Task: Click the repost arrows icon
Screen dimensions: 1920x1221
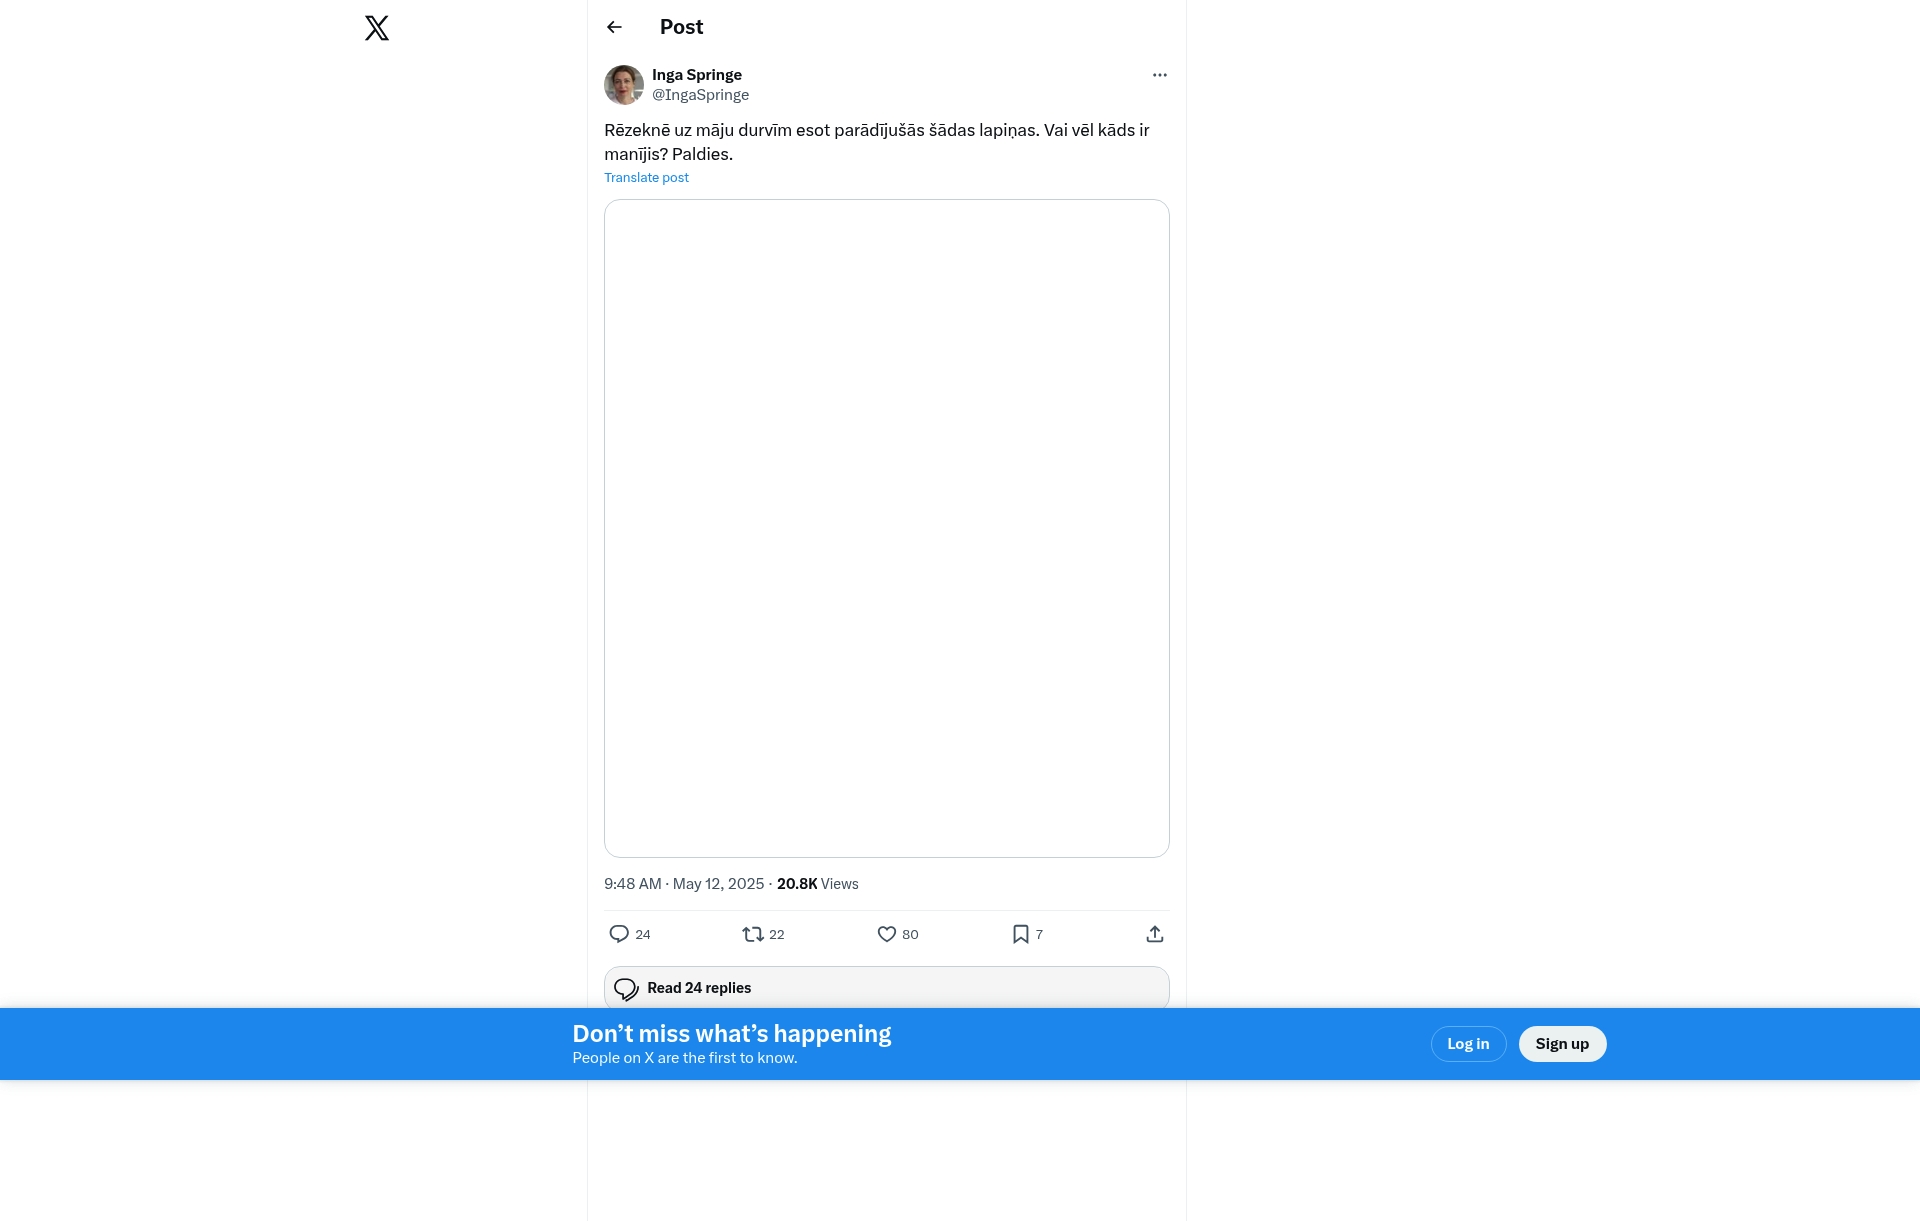Action: click(752, 934)
